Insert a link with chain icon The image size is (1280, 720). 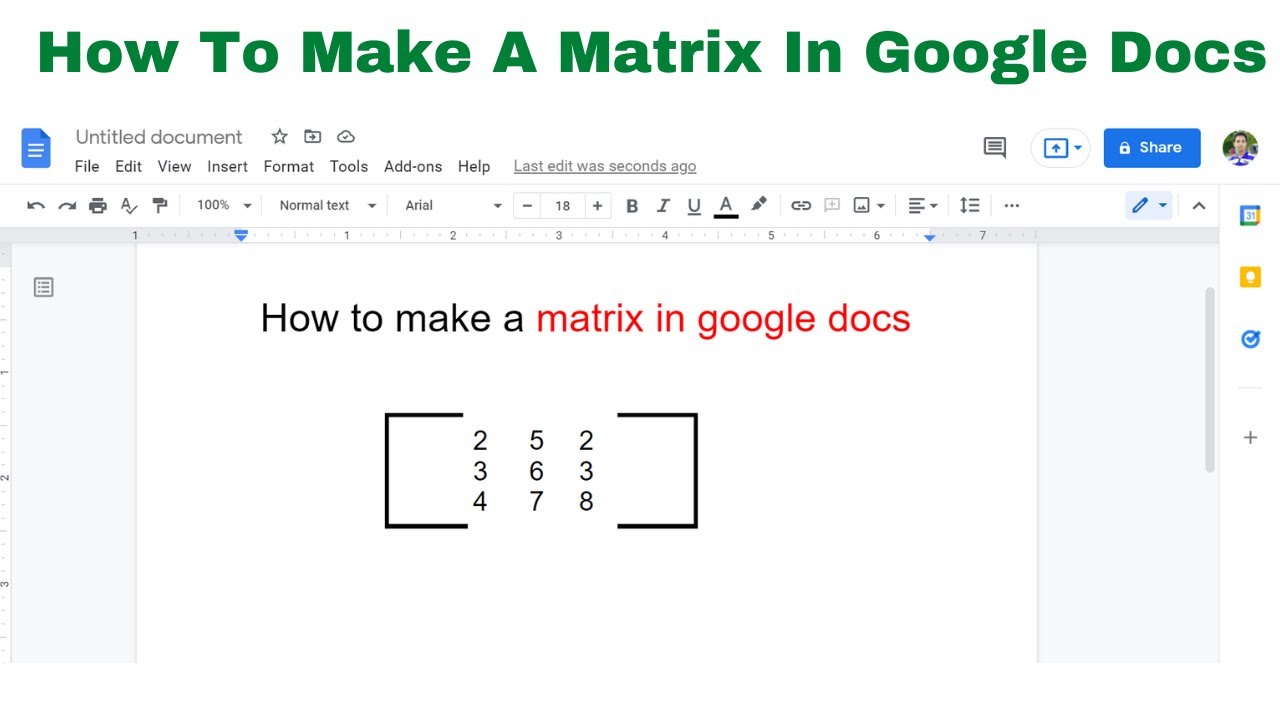click(x=801, y=206)
